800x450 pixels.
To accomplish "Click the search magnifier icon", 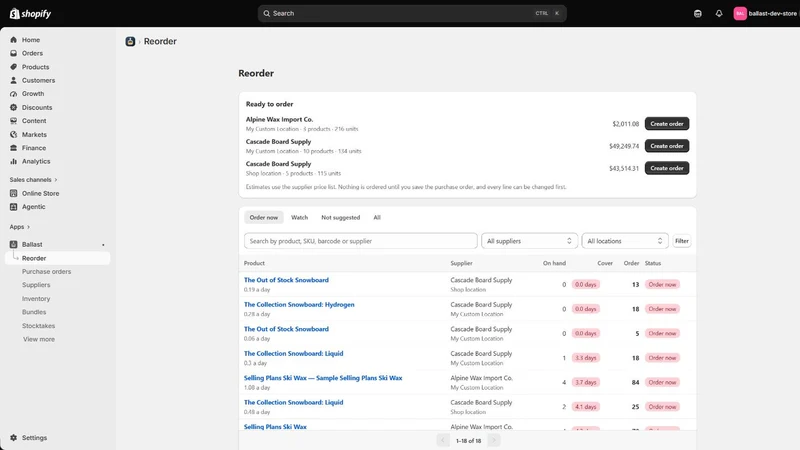I will click(x=266, y=14).
